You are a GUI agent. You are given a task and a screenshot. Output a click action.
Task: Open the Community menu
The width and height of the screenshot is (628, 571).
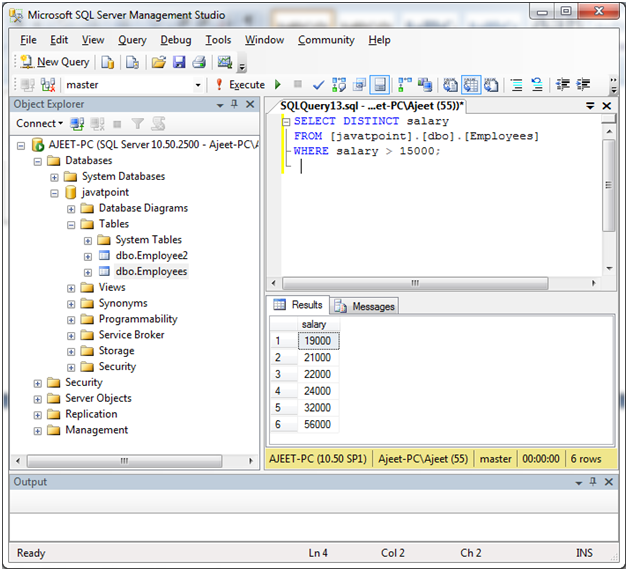326,40
